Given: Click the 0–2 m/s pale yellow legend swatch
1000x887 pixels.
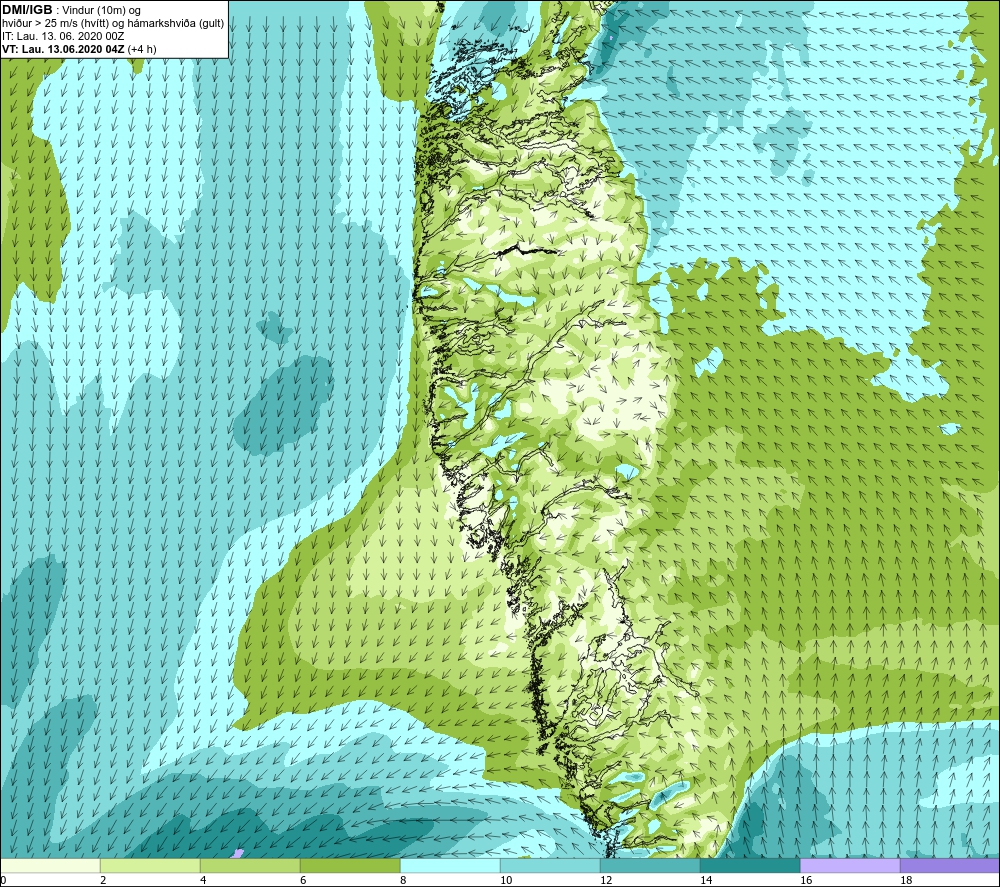Looking at the screenshot, I should pyautogui.click(x=50, y=865).
